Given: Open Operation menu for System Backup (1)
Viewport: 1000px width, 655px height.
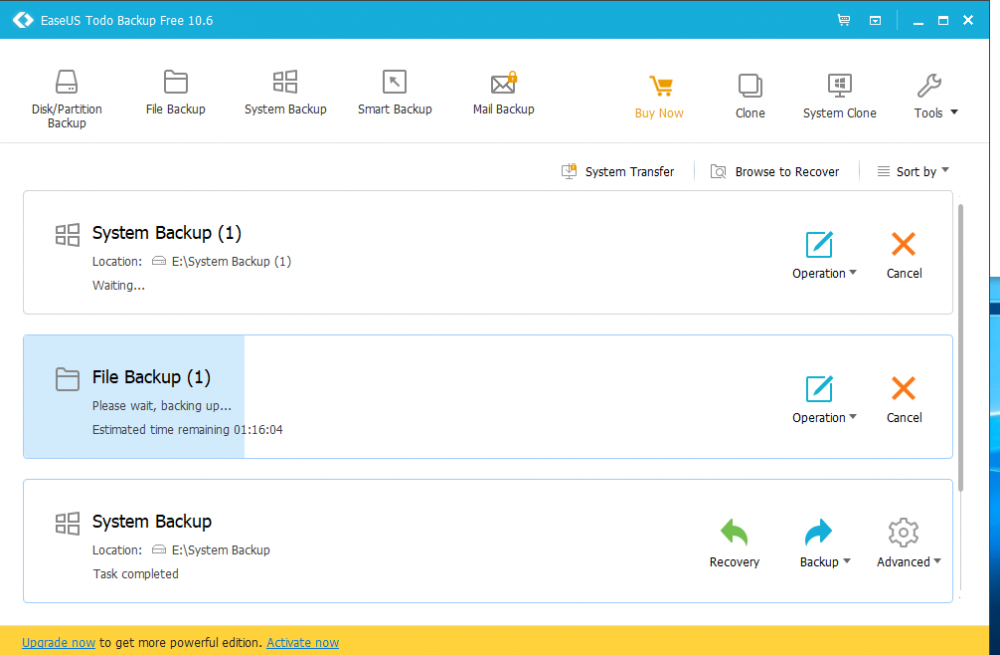Looking at the screenshot, I should click(x=824, y=255).
